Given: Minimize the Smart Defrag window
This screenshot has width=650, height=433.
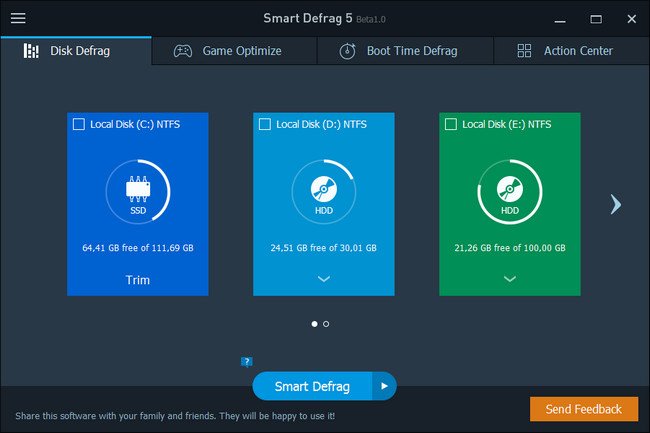Looking at the screenshot, I should 560,19.
